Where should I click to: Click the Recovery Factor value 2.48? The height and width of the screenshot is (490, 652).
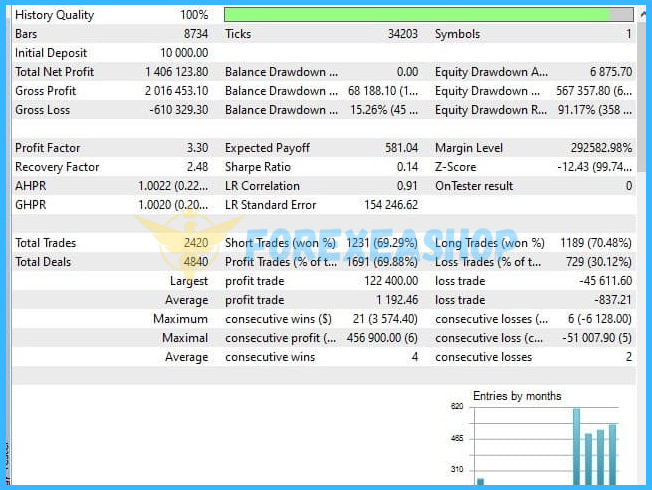click(x=197, y=167)
